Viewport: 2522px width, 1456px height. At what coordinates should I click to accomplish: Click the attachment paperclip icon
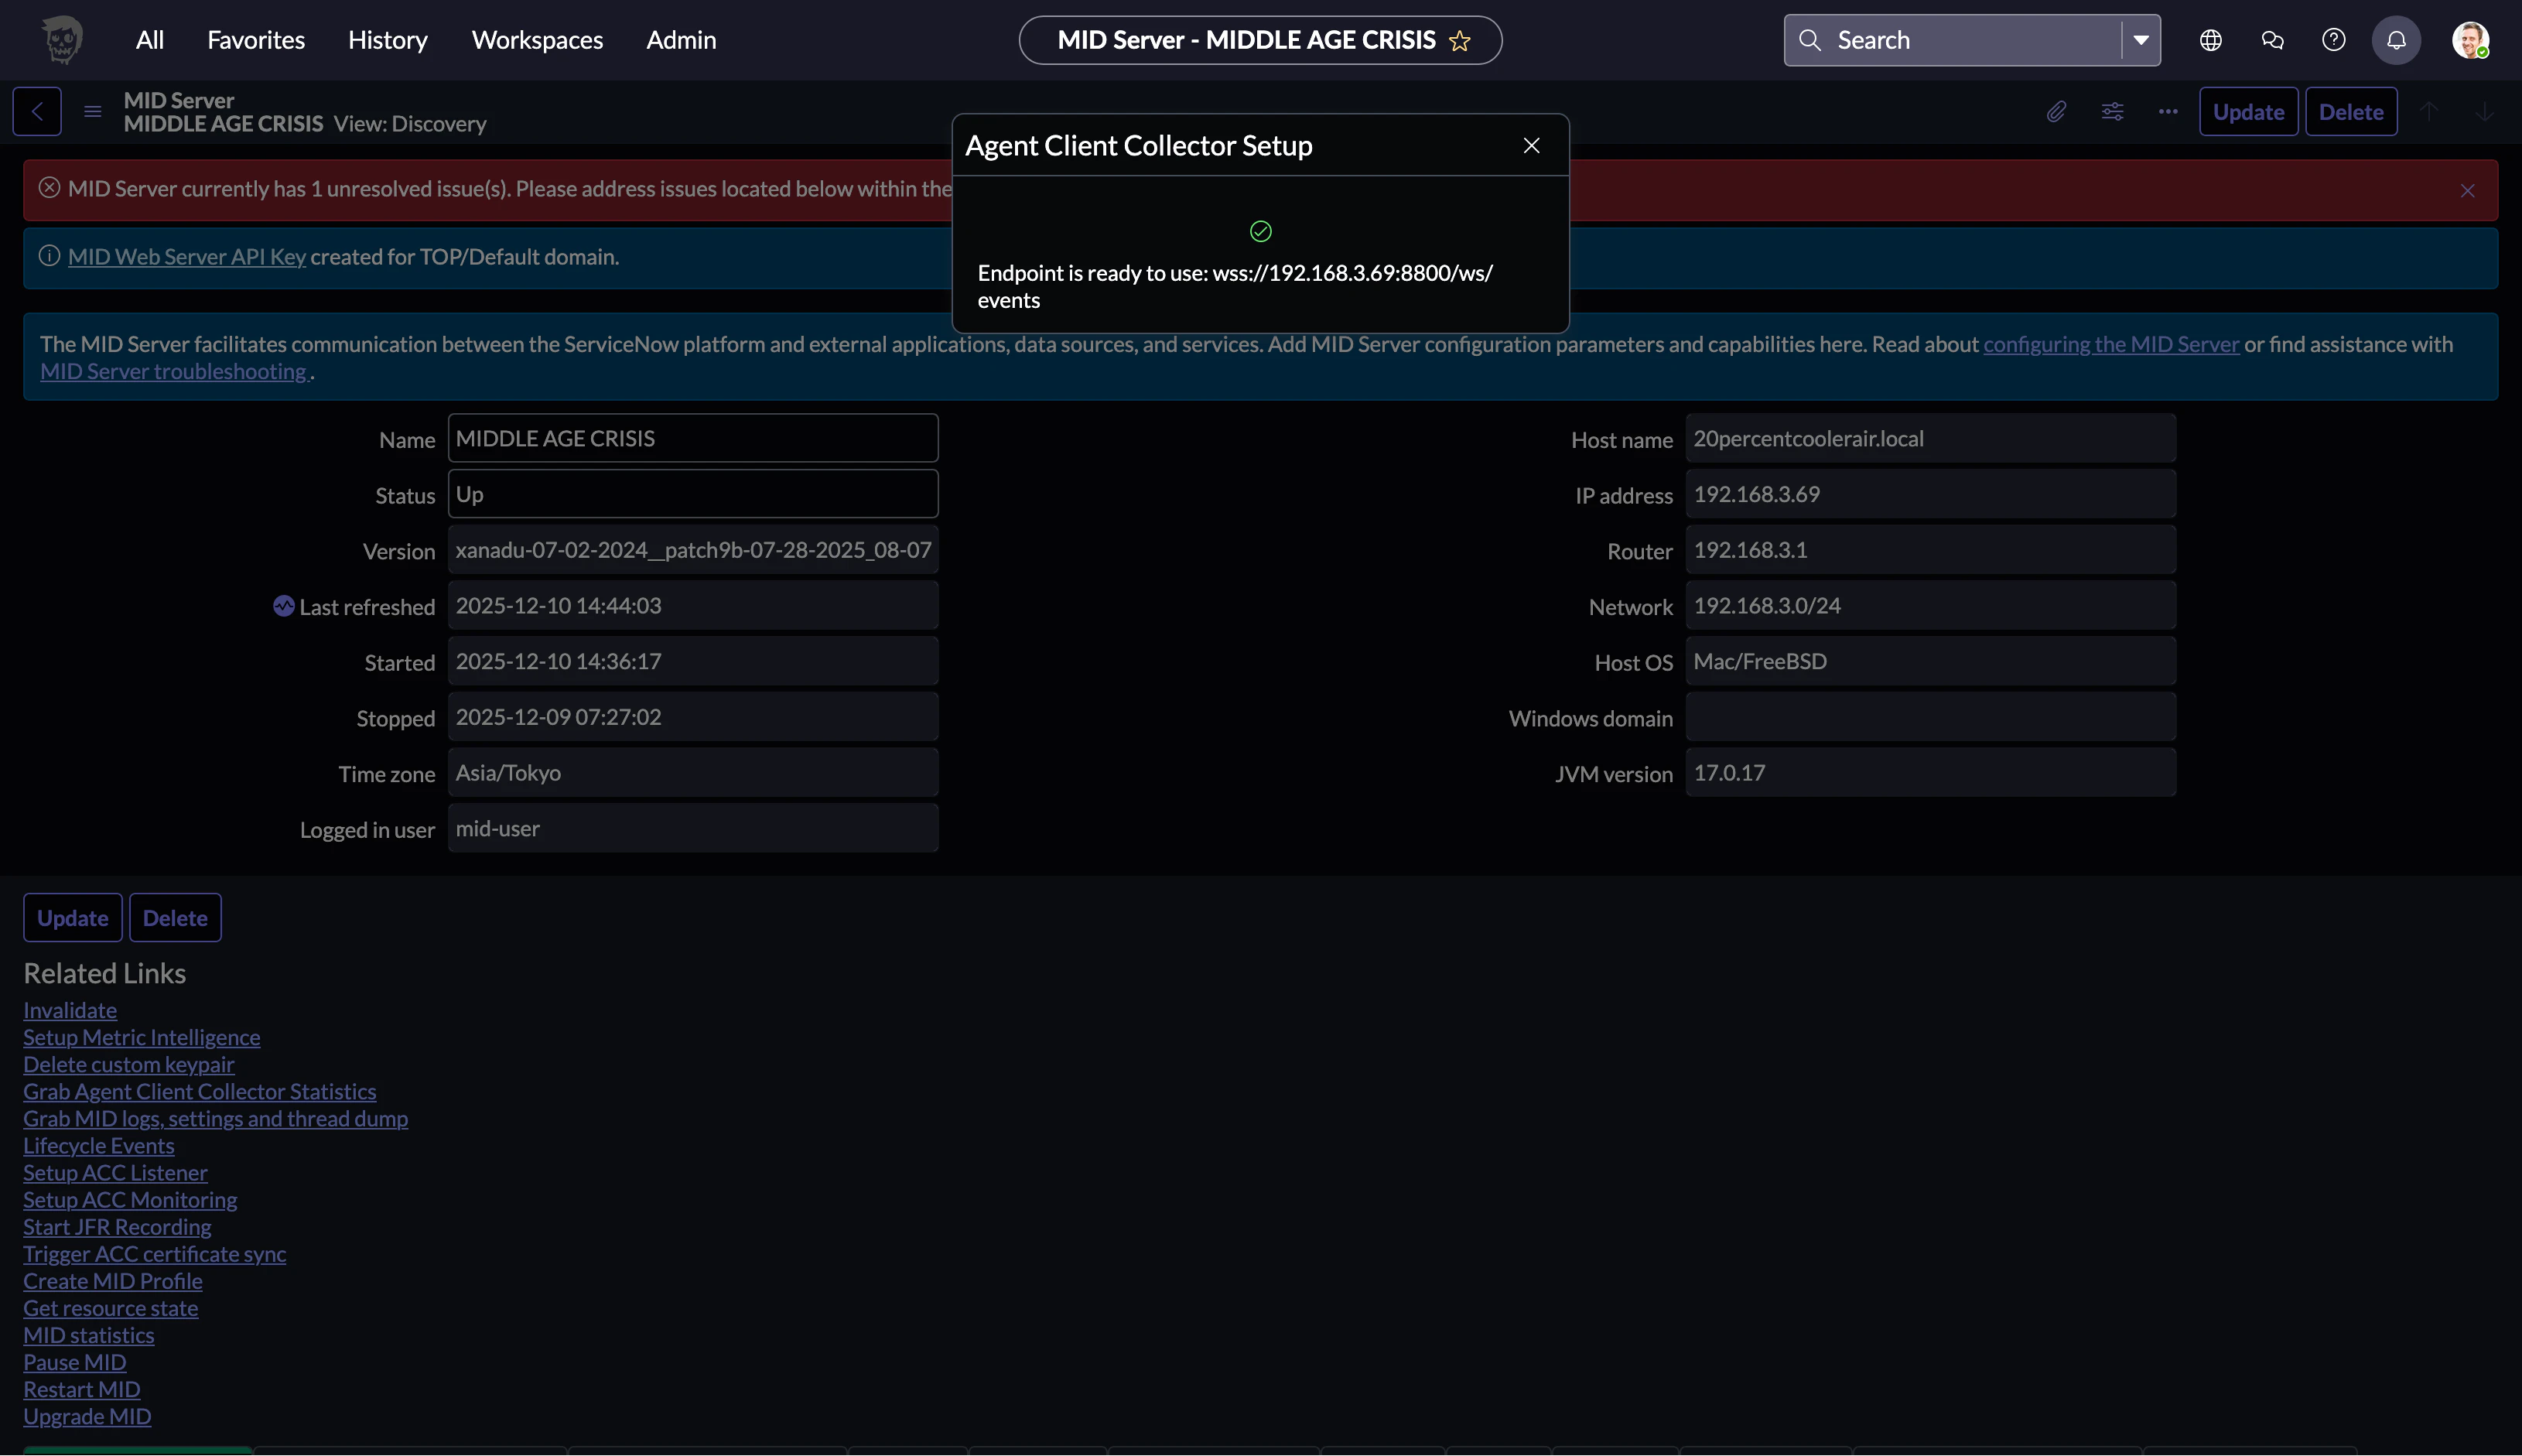(2056, 111)
